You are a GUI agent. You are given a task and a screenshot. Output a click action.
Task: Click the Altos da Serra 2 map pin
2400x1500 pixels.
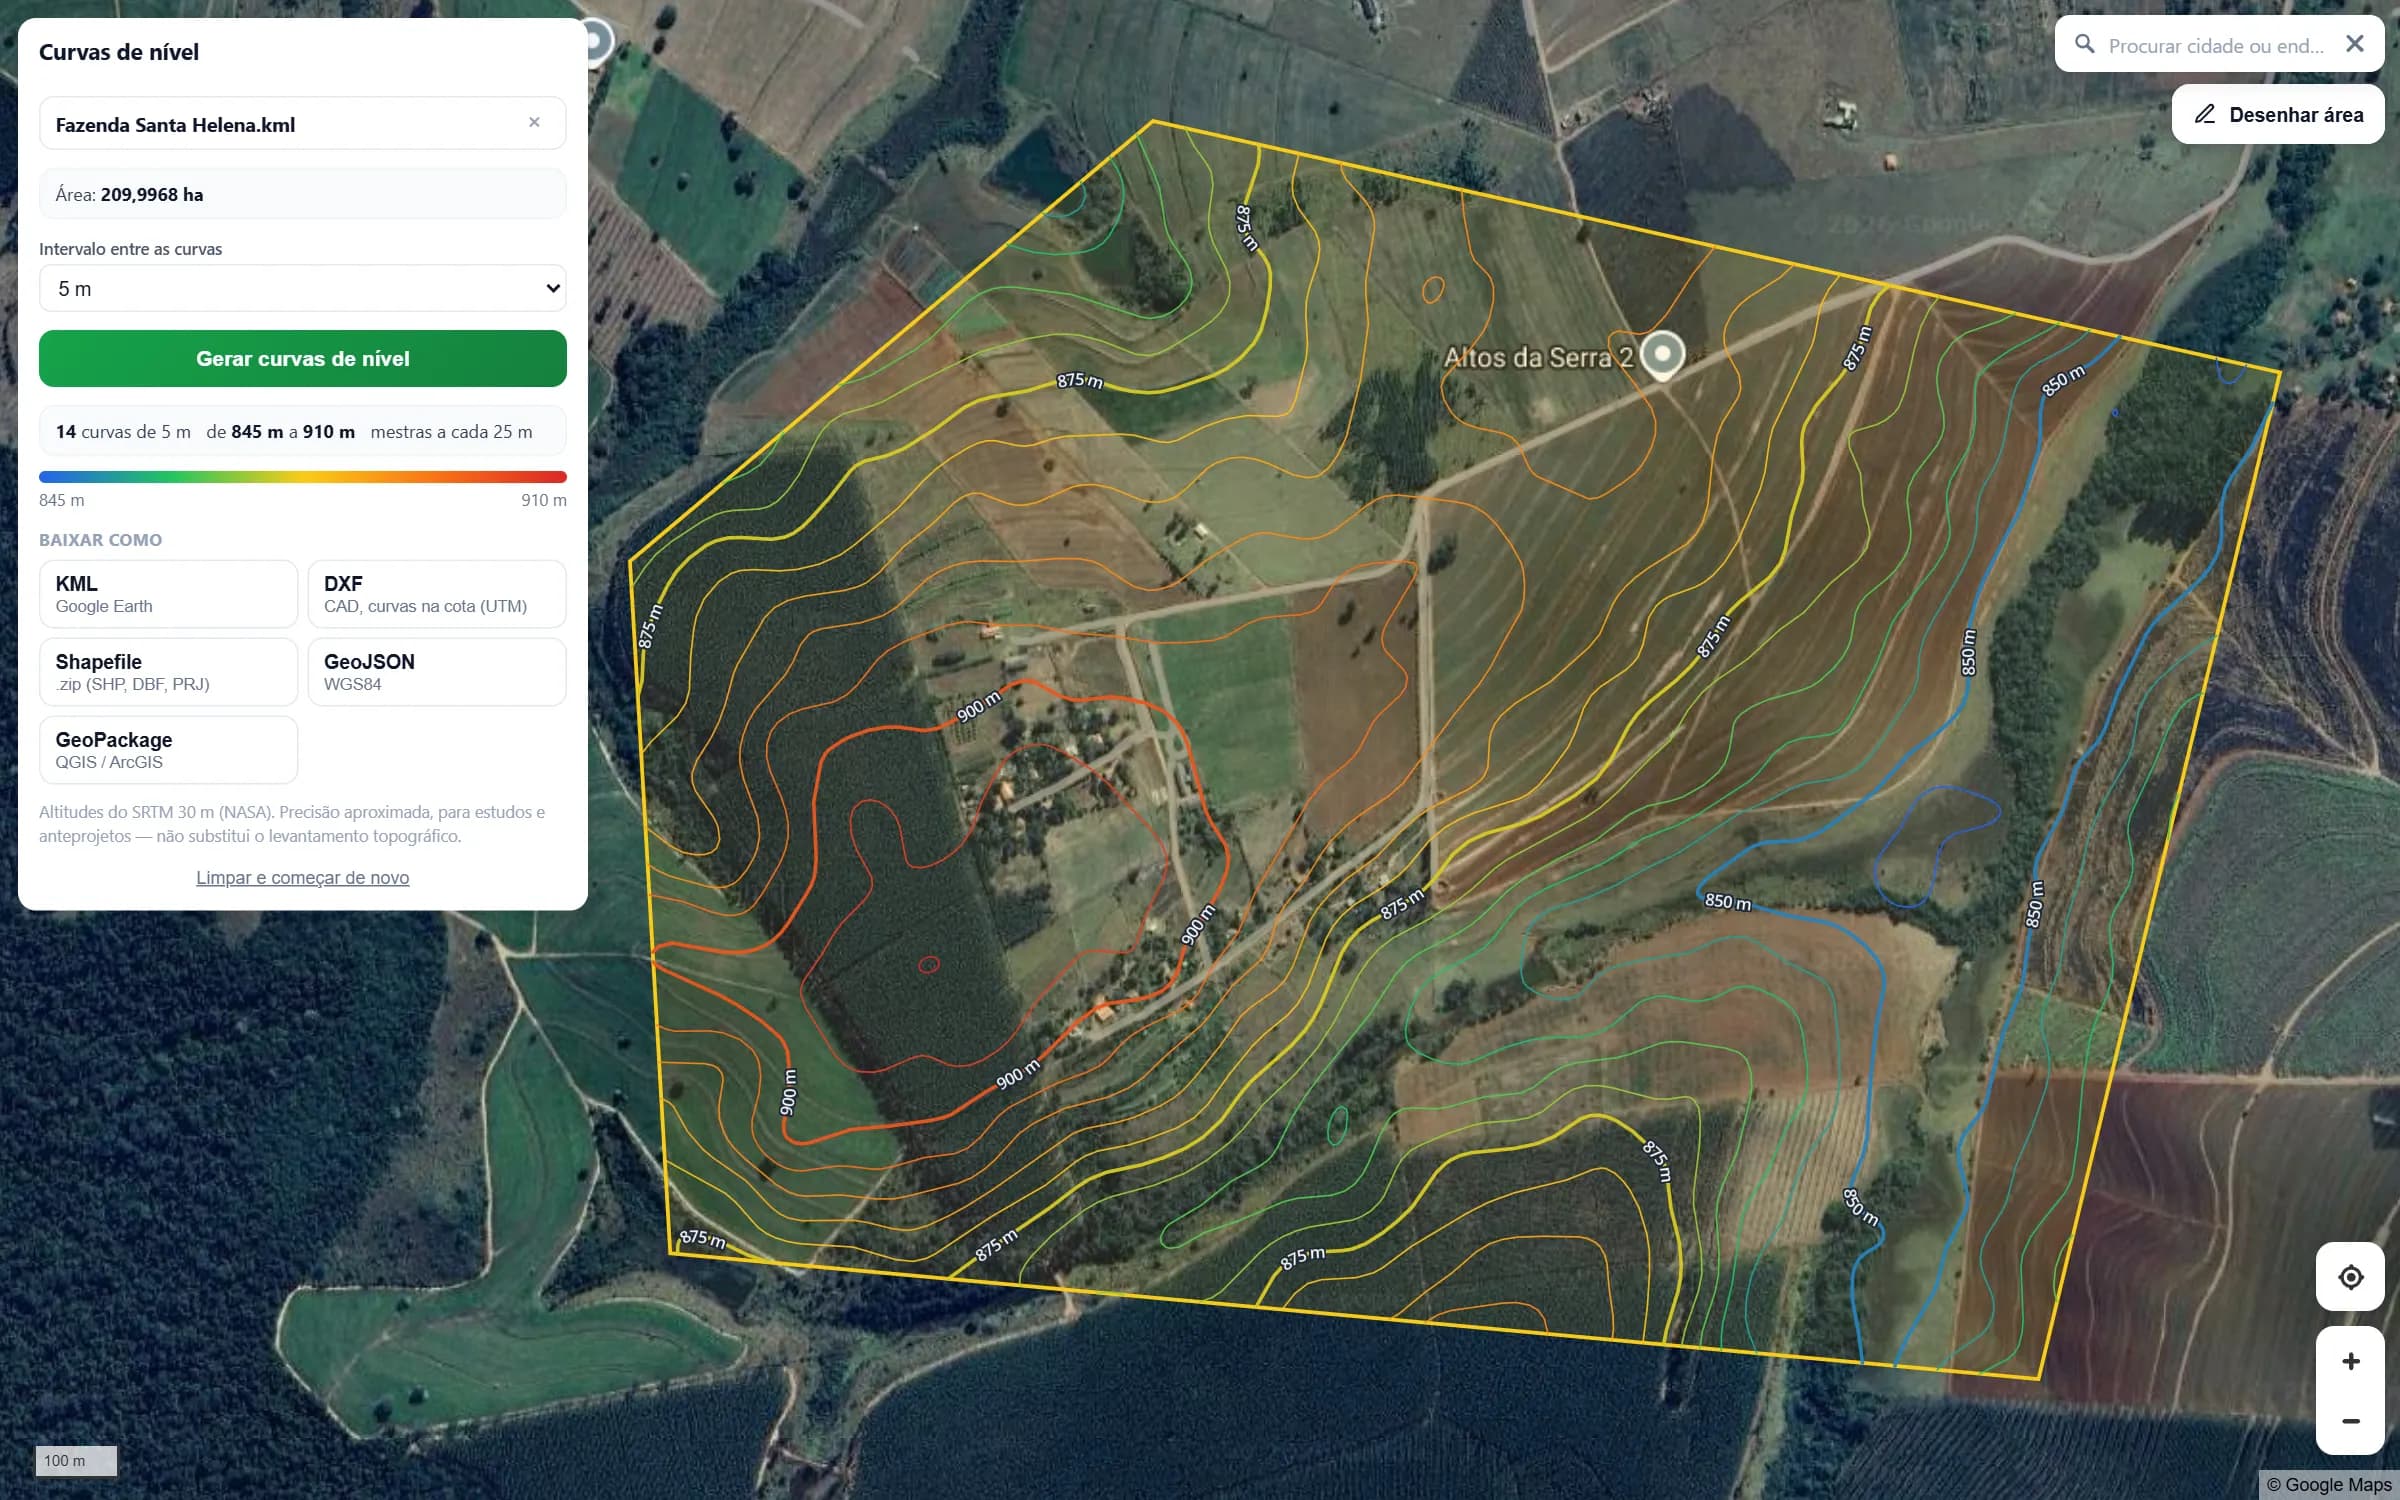pos(1663,355)
